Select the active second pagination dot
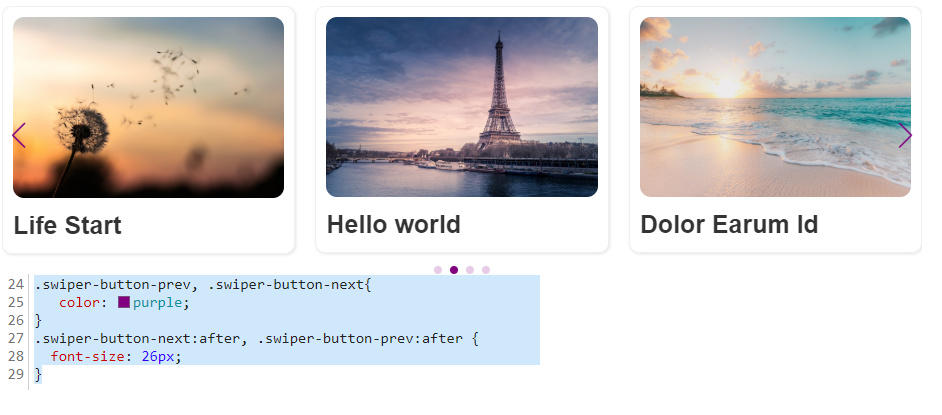Screen dimensions: 942x415 tap(454, 270)
